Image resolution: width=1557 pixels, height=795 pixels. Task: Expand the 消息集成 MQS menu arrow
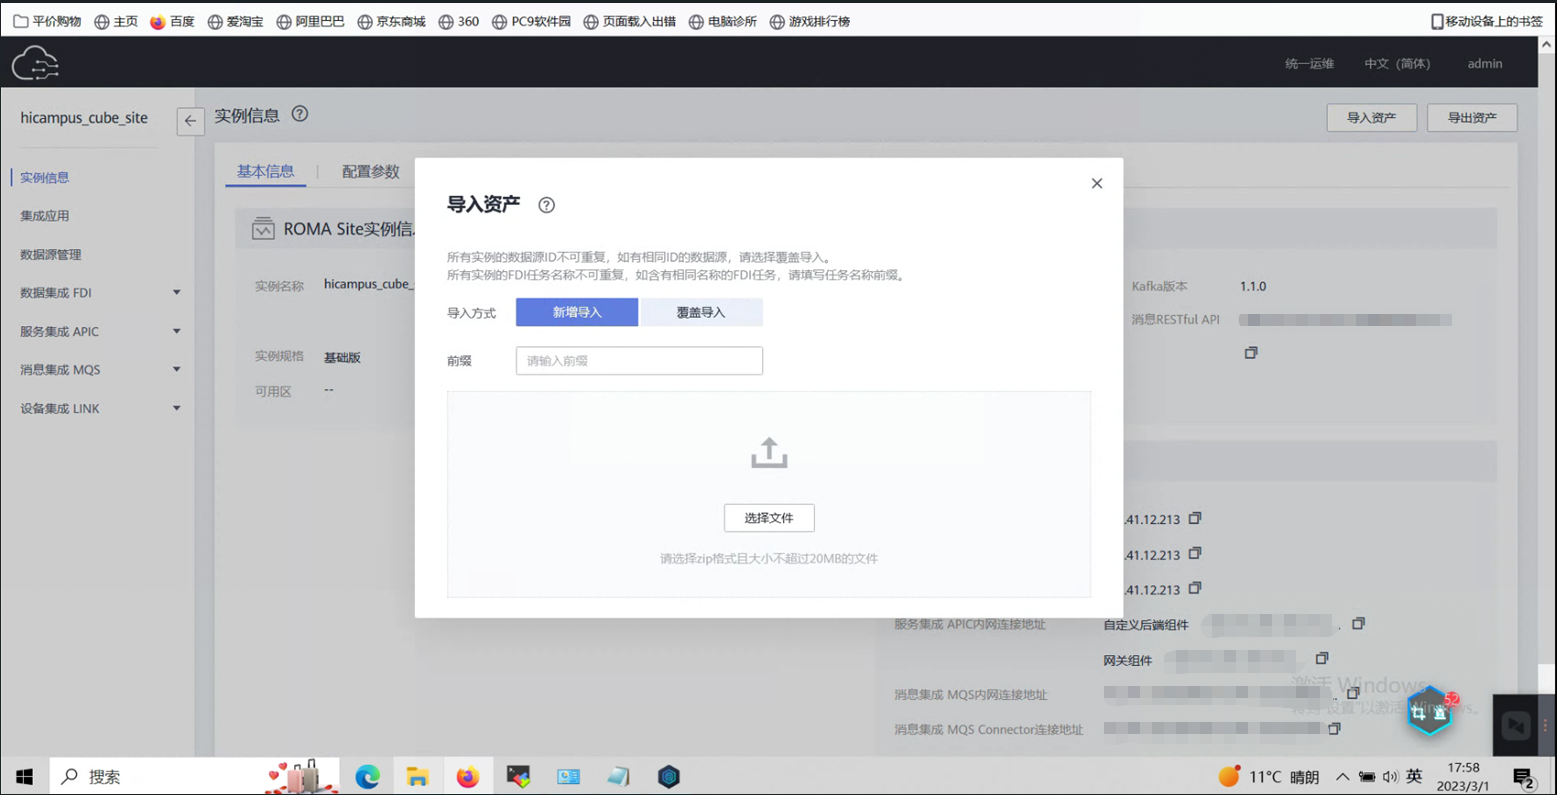pyautogui.click(x=176, y=370)
